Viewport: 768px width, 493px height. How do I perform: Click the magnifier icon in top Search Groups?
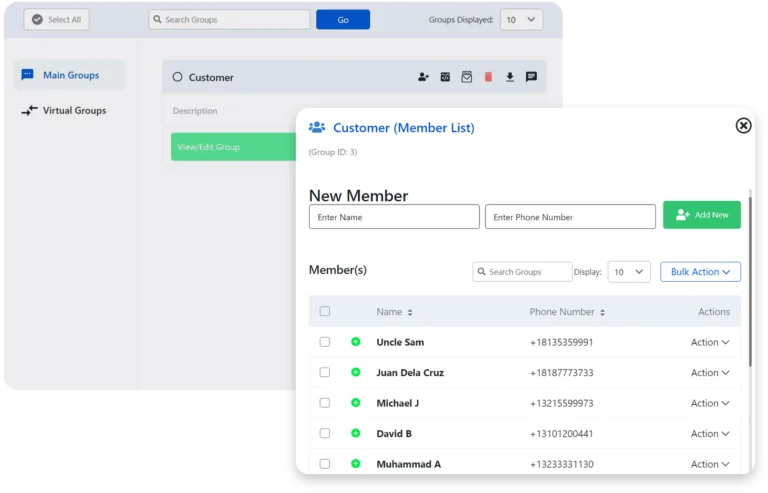coord(157,19)
